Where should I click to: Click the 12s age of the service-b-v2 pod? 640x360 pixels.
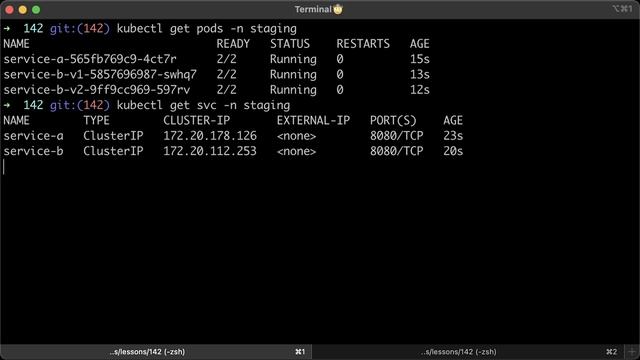420,90
